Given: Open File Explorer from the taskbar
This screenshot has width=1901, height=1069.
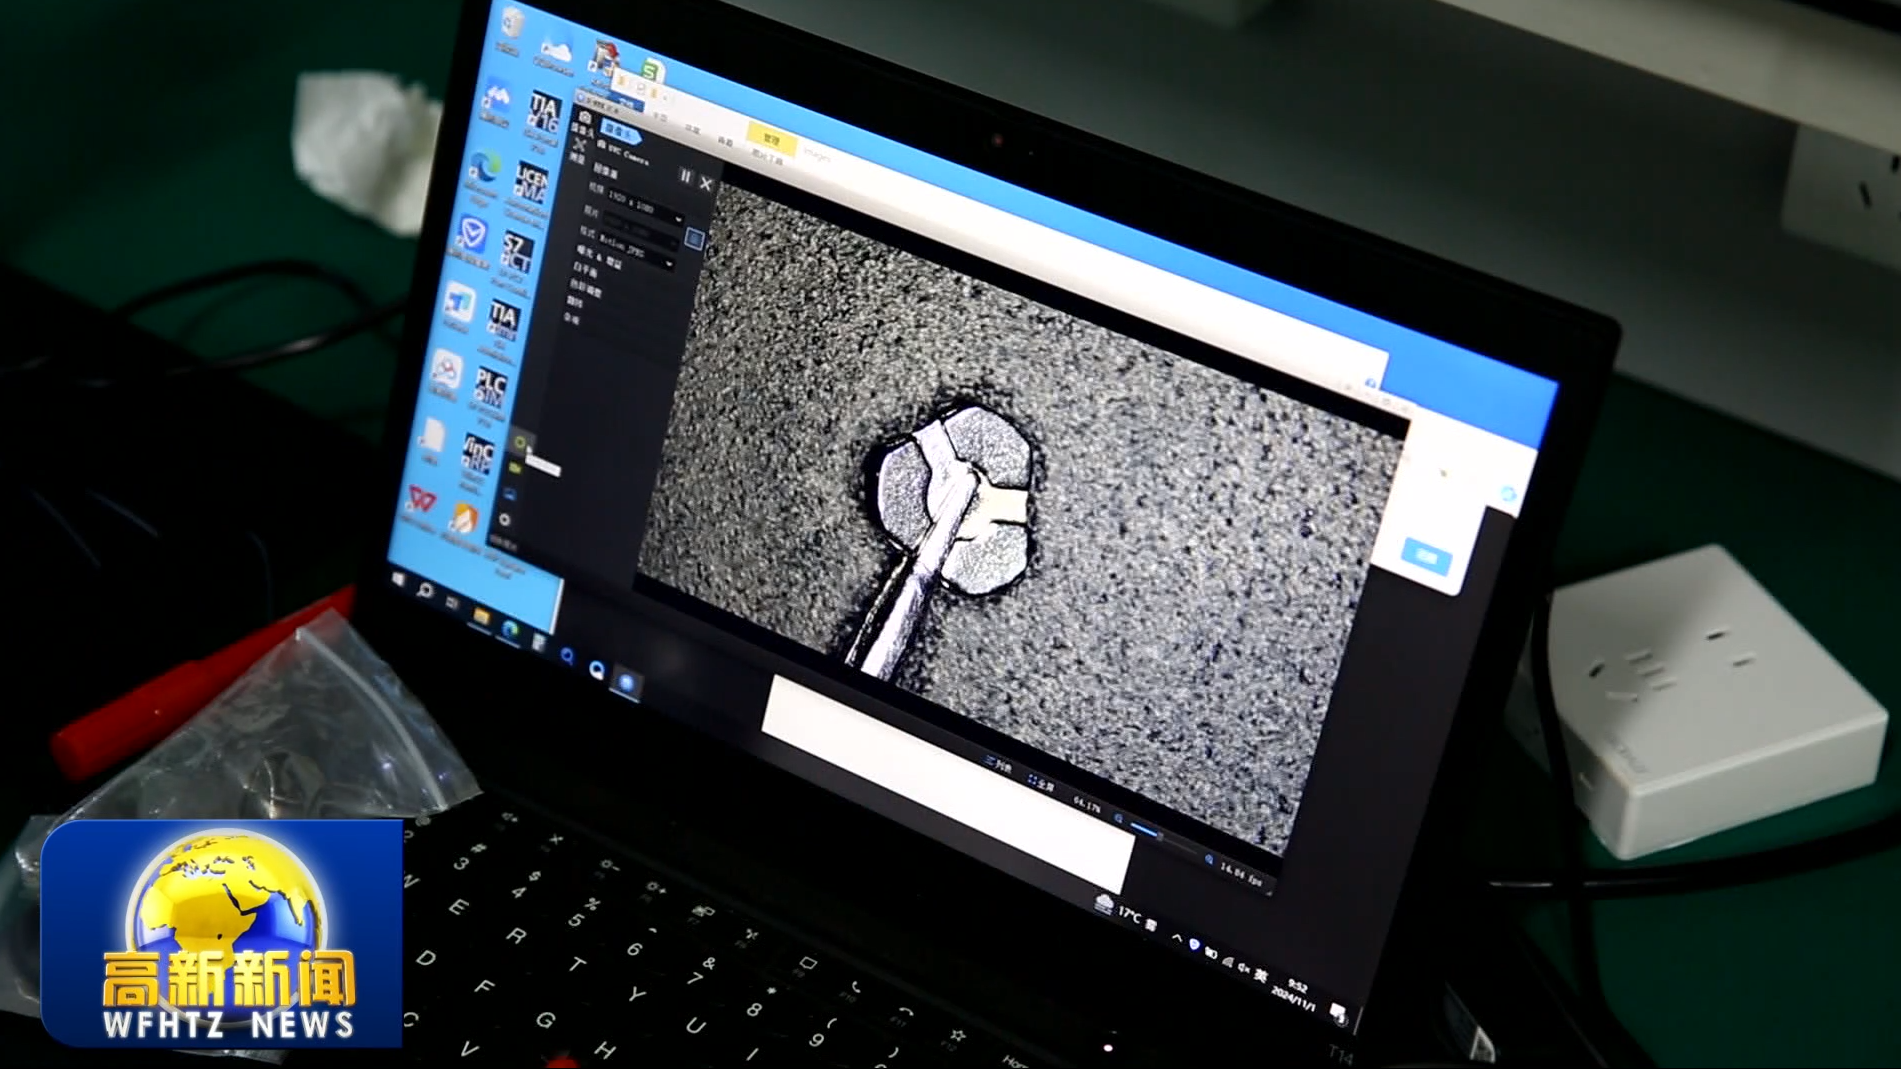Looking at the screenshot, I should click(x=481, y=617).
